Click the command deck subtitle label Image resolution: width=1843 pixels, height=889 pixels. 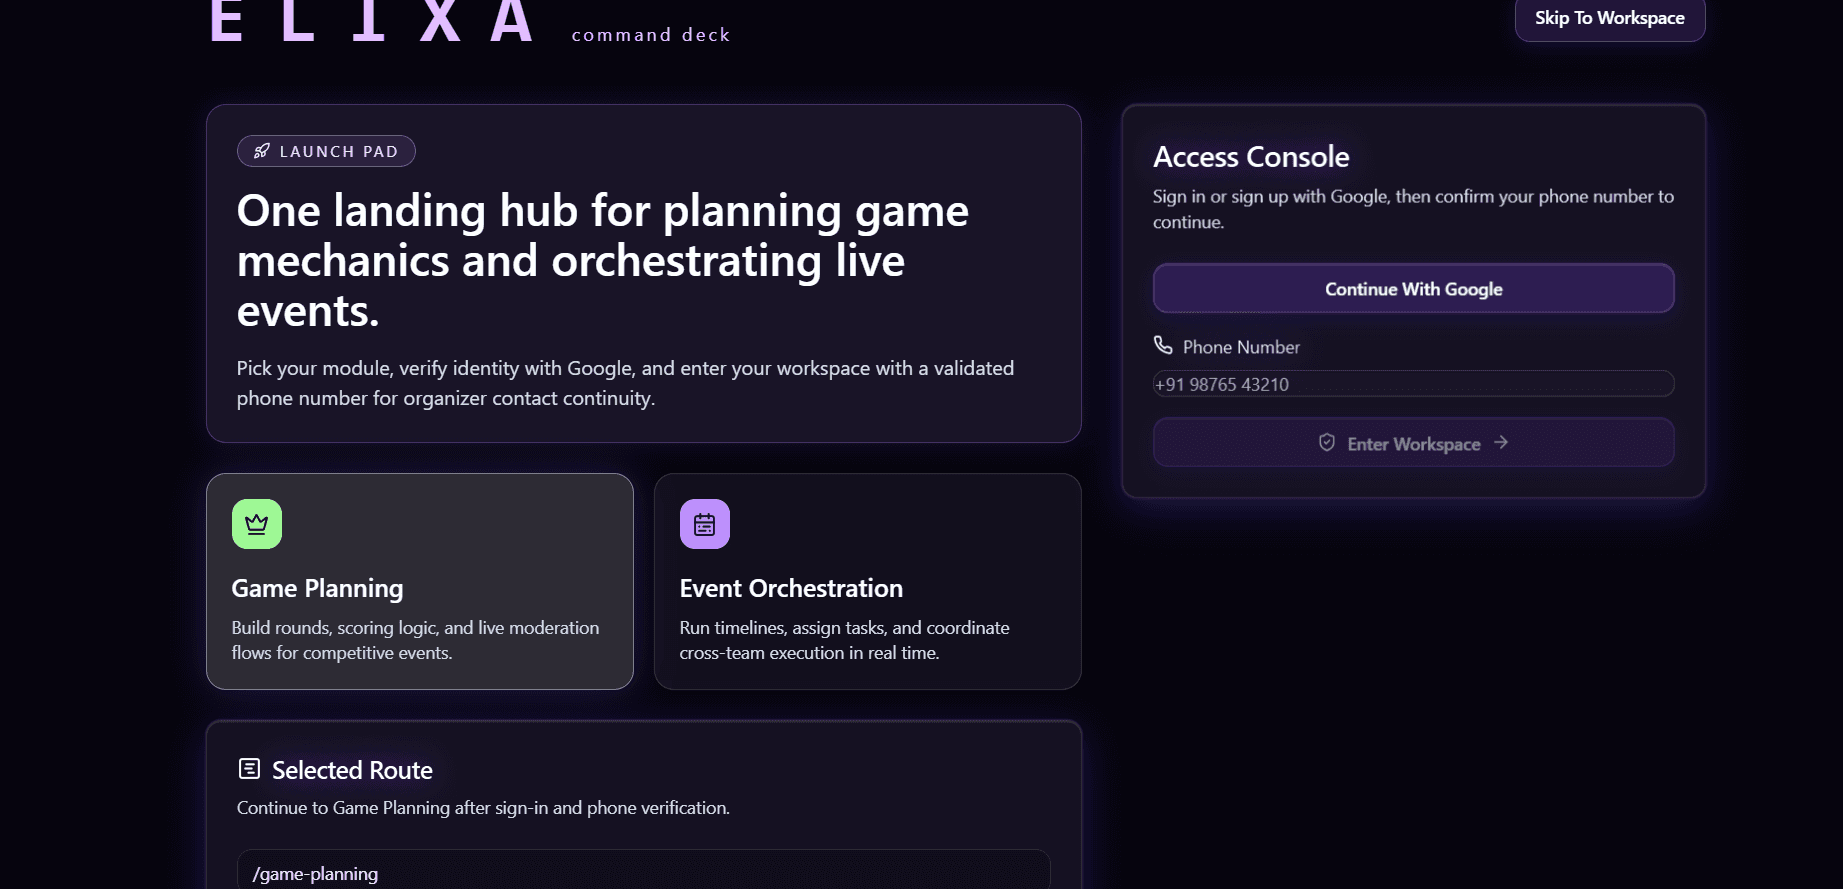point(650,34)
